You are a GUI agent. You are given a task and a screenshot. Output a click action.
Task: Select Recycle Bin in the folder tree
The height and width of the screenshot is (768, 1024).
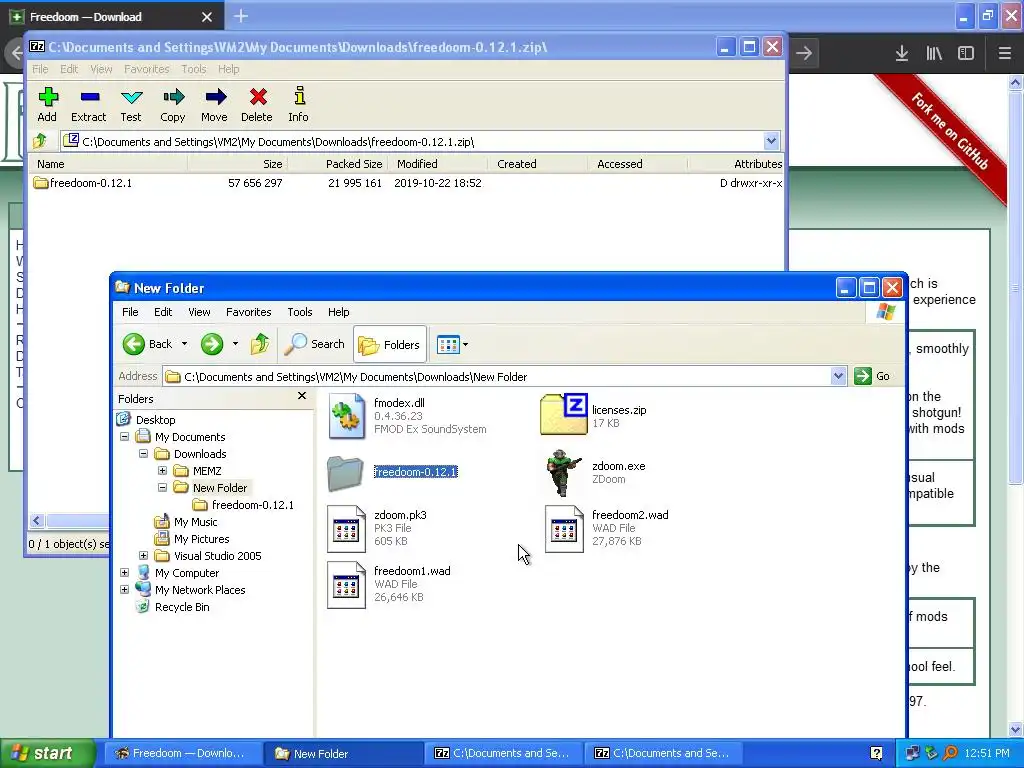(182, 606)
